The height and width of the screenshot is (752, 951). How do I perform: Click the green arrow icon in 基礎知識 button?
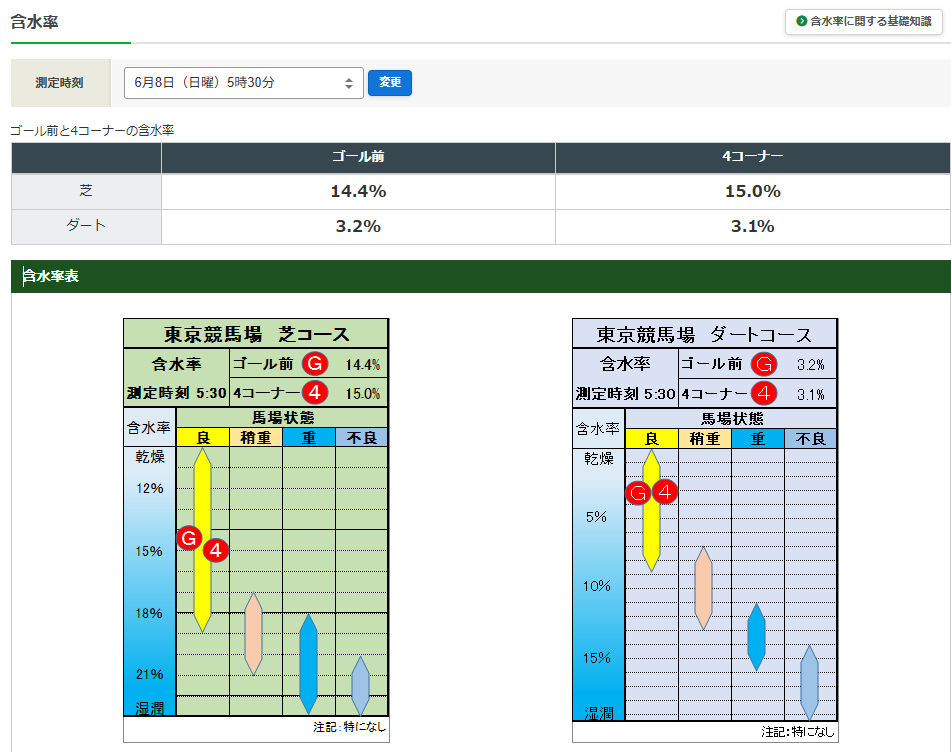click(801, 21)
